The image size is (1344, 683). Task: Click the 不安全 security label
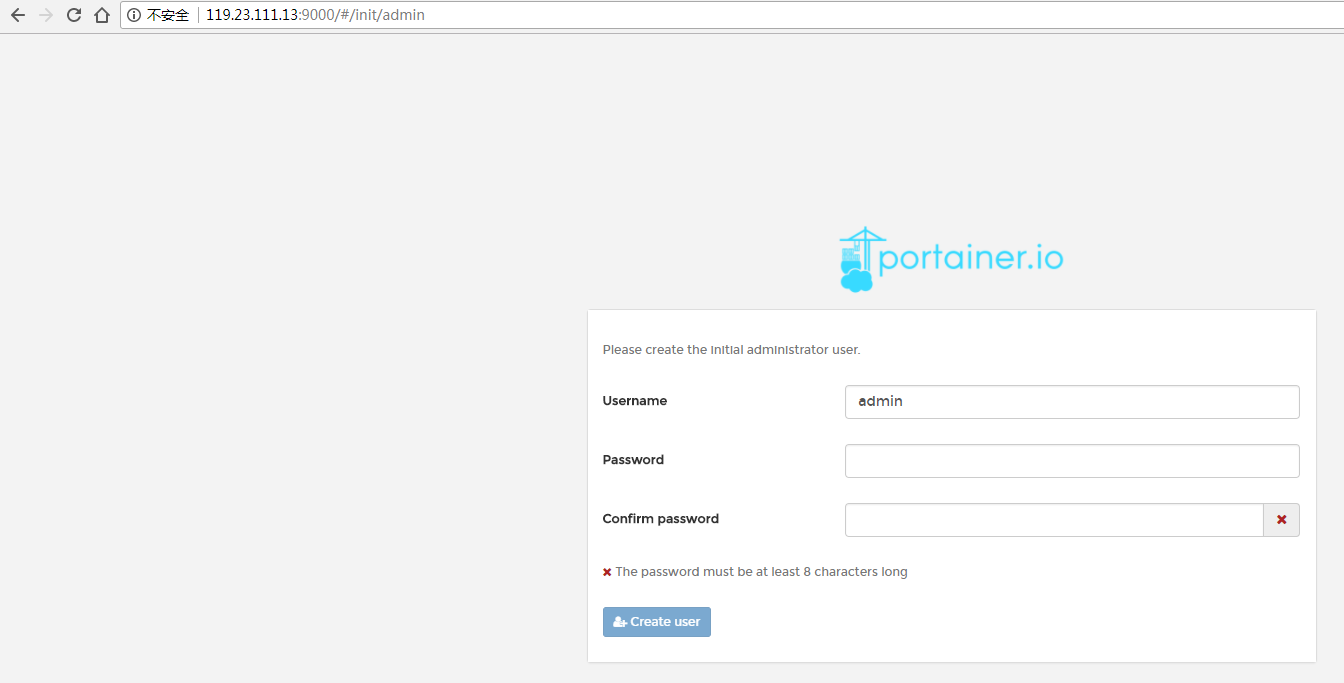(168, 15)
